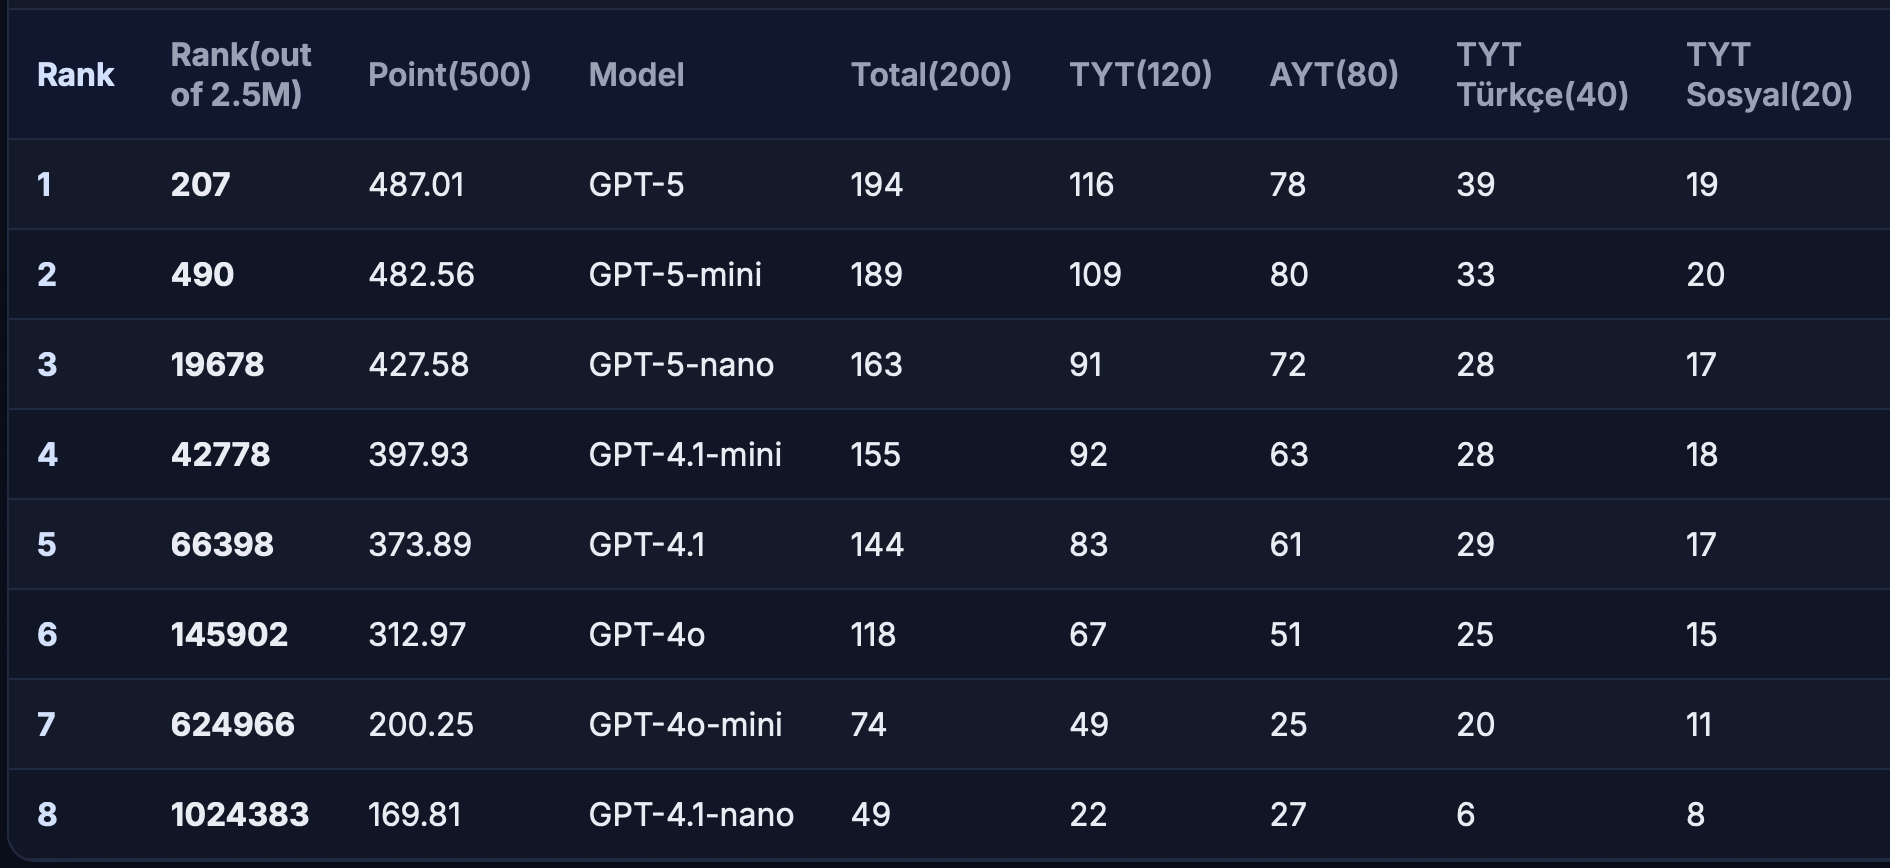The image size is (1890, 868).
Task: Click the Rank column header
Action: 76,75
